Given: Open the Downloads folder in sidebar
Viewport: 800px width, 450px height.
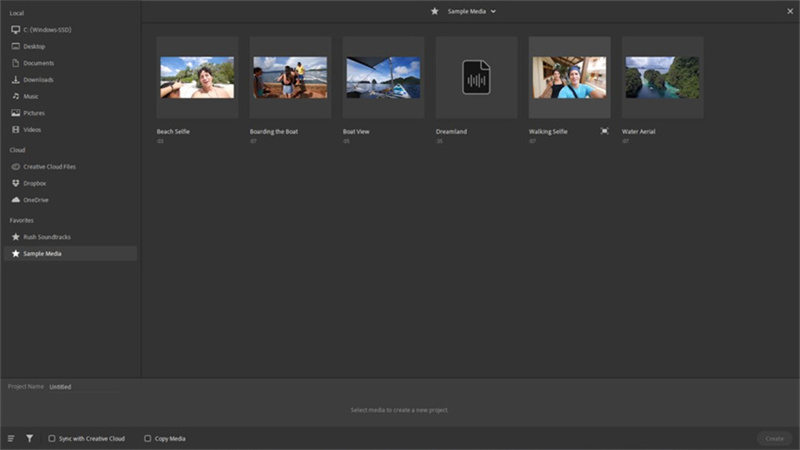Looking at the screenshot, I should point(38,80).
